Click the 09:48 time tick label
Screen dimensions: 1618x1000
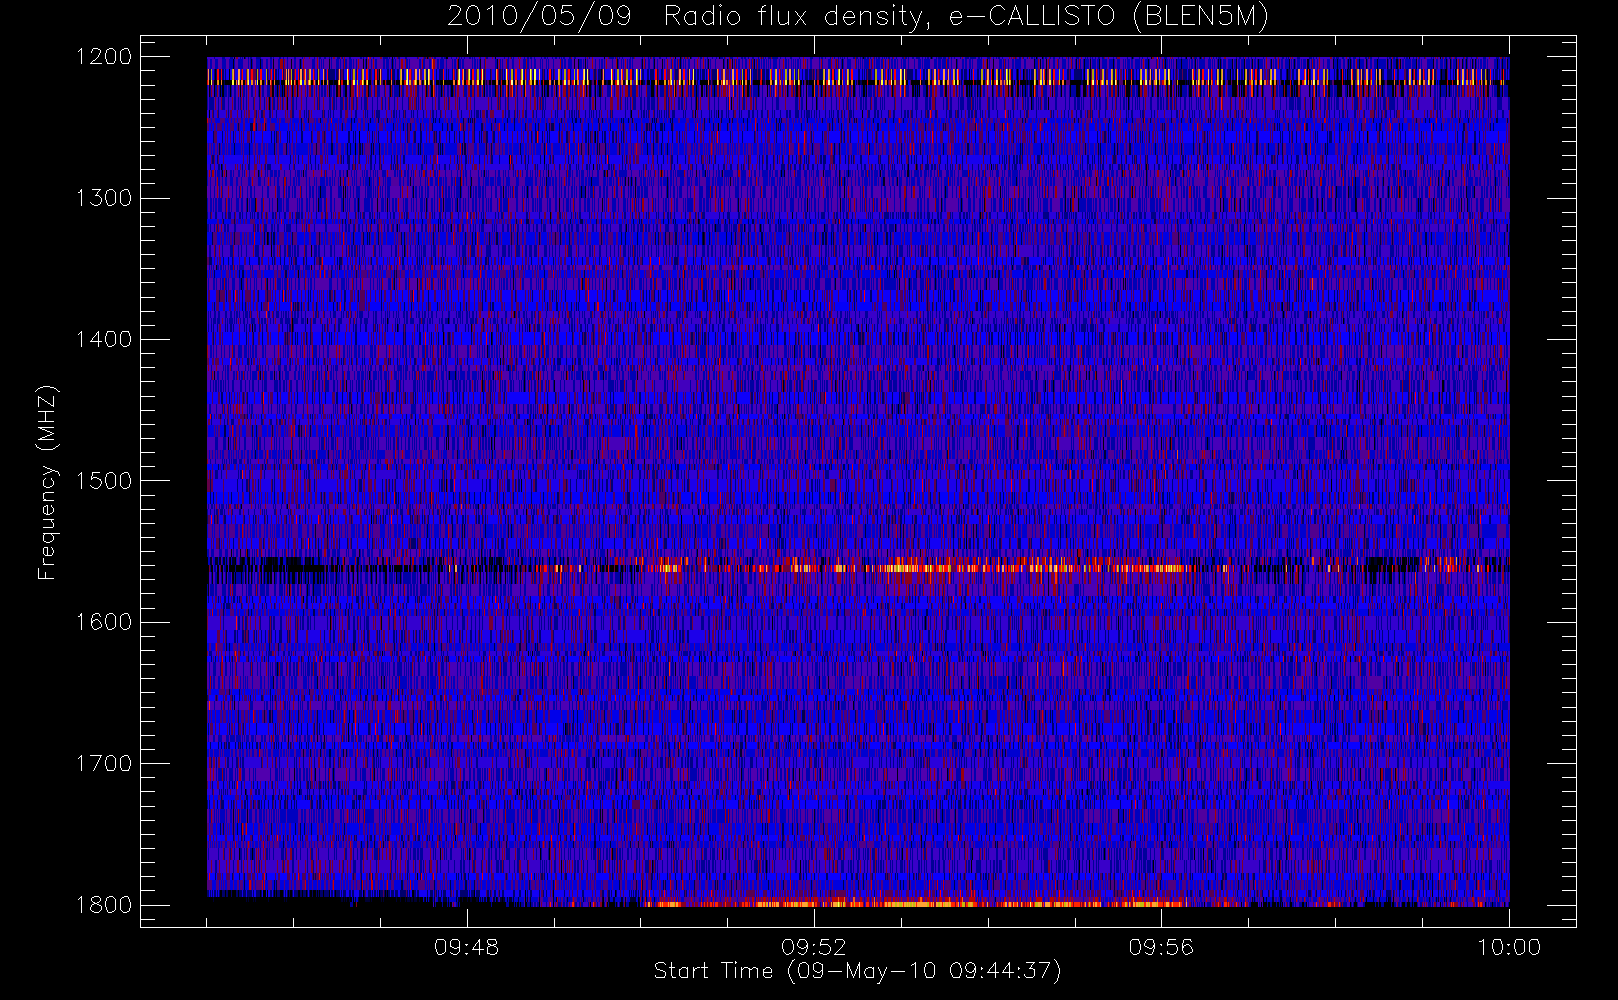coord(466,947)
